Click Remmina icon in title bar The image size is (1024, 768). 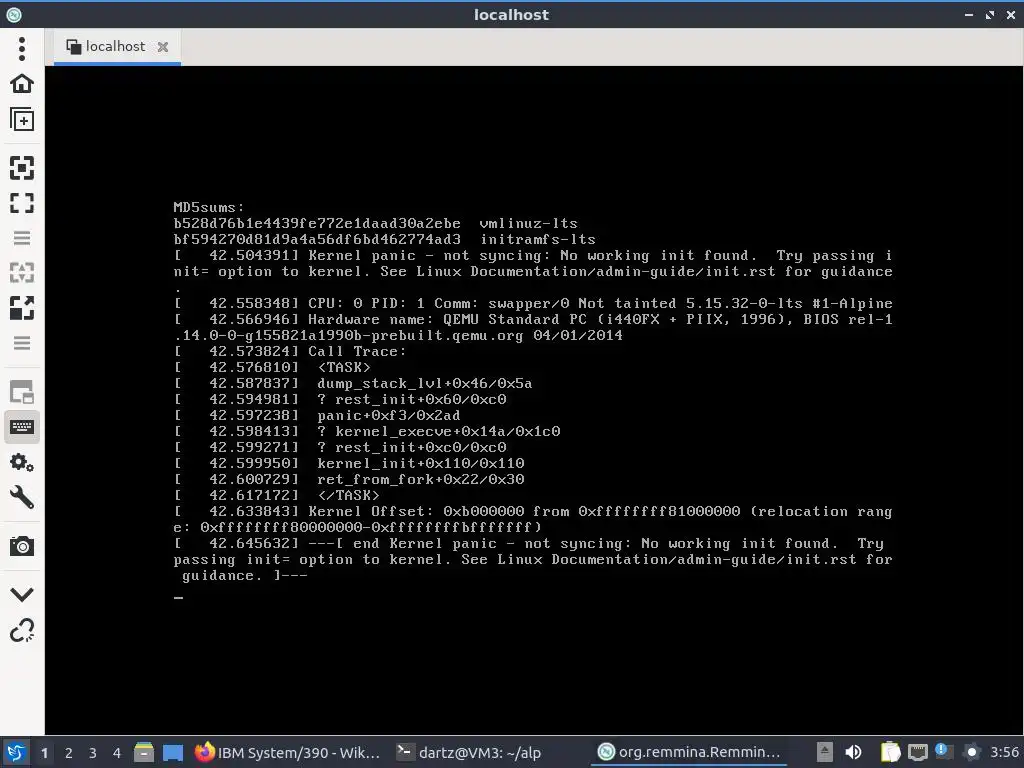13,14
